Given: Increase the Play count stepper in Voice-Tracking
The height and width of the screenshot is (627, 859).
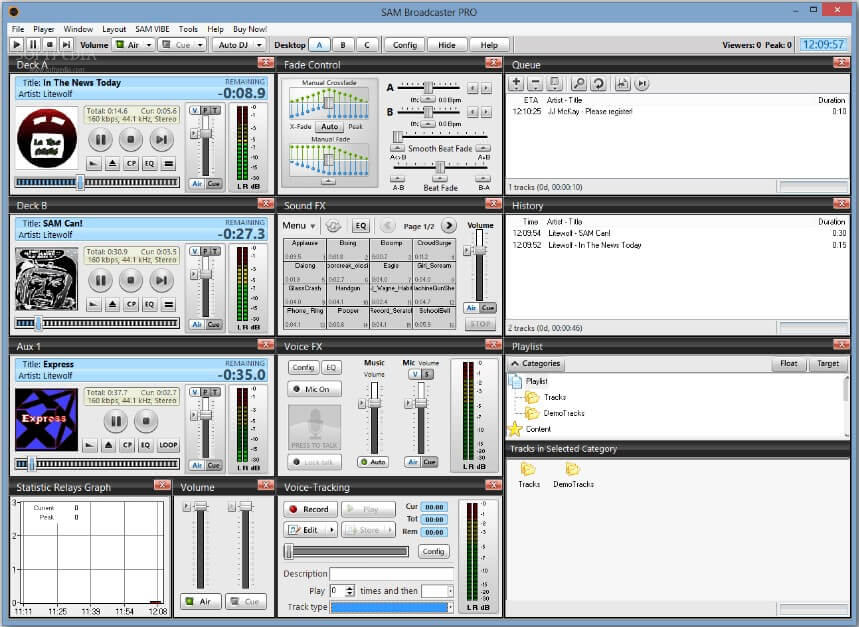Looking at the screenshot, I should 350,588.
